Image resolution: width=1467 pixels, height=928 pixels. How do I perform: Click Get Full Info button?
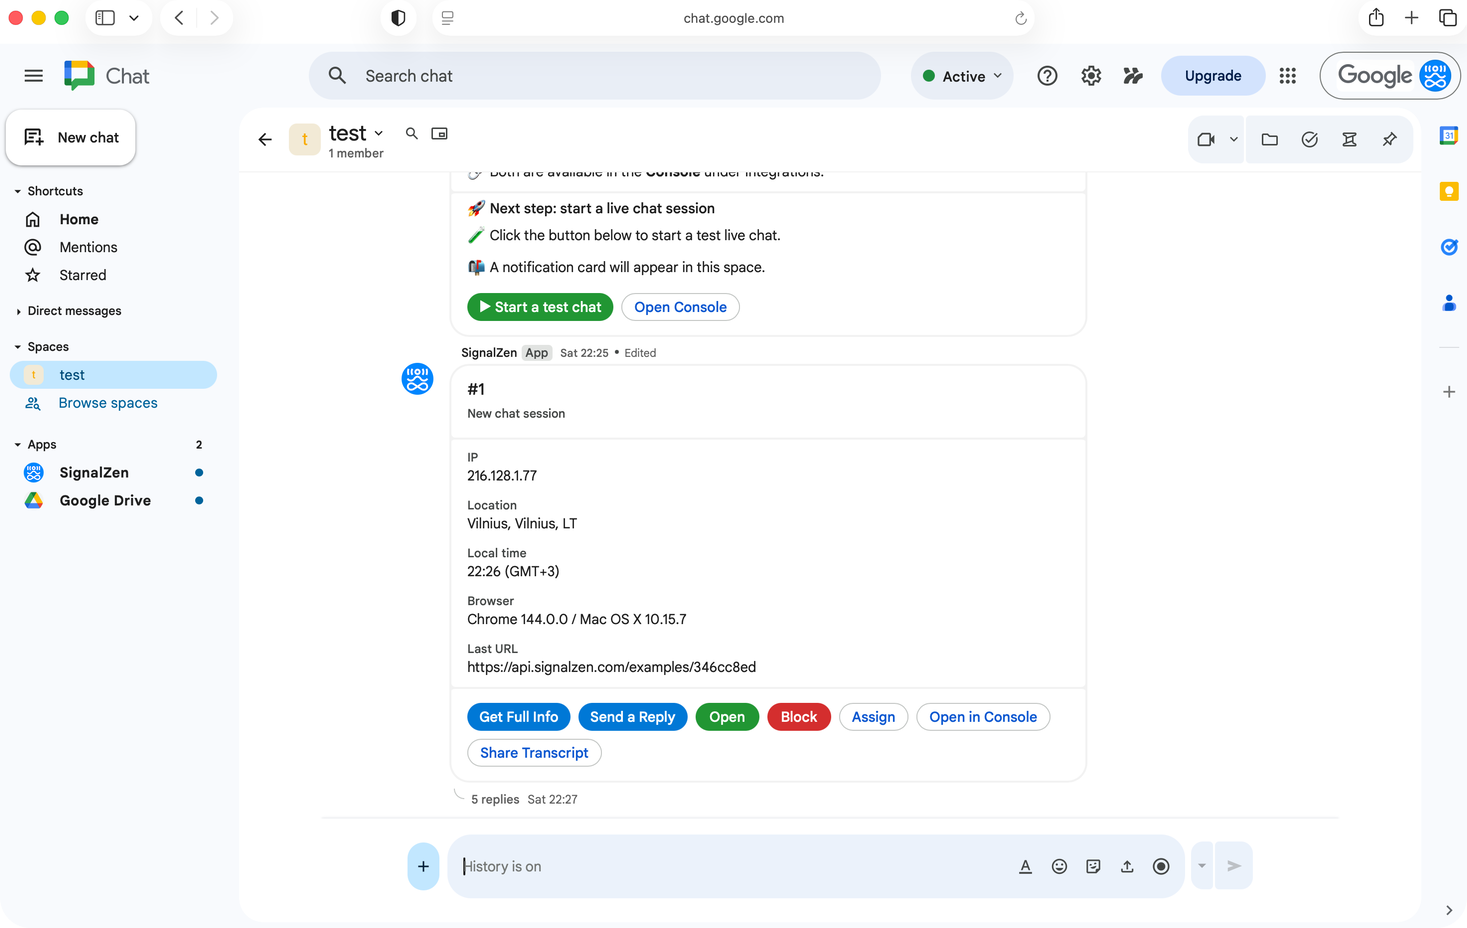pos(519,717)
